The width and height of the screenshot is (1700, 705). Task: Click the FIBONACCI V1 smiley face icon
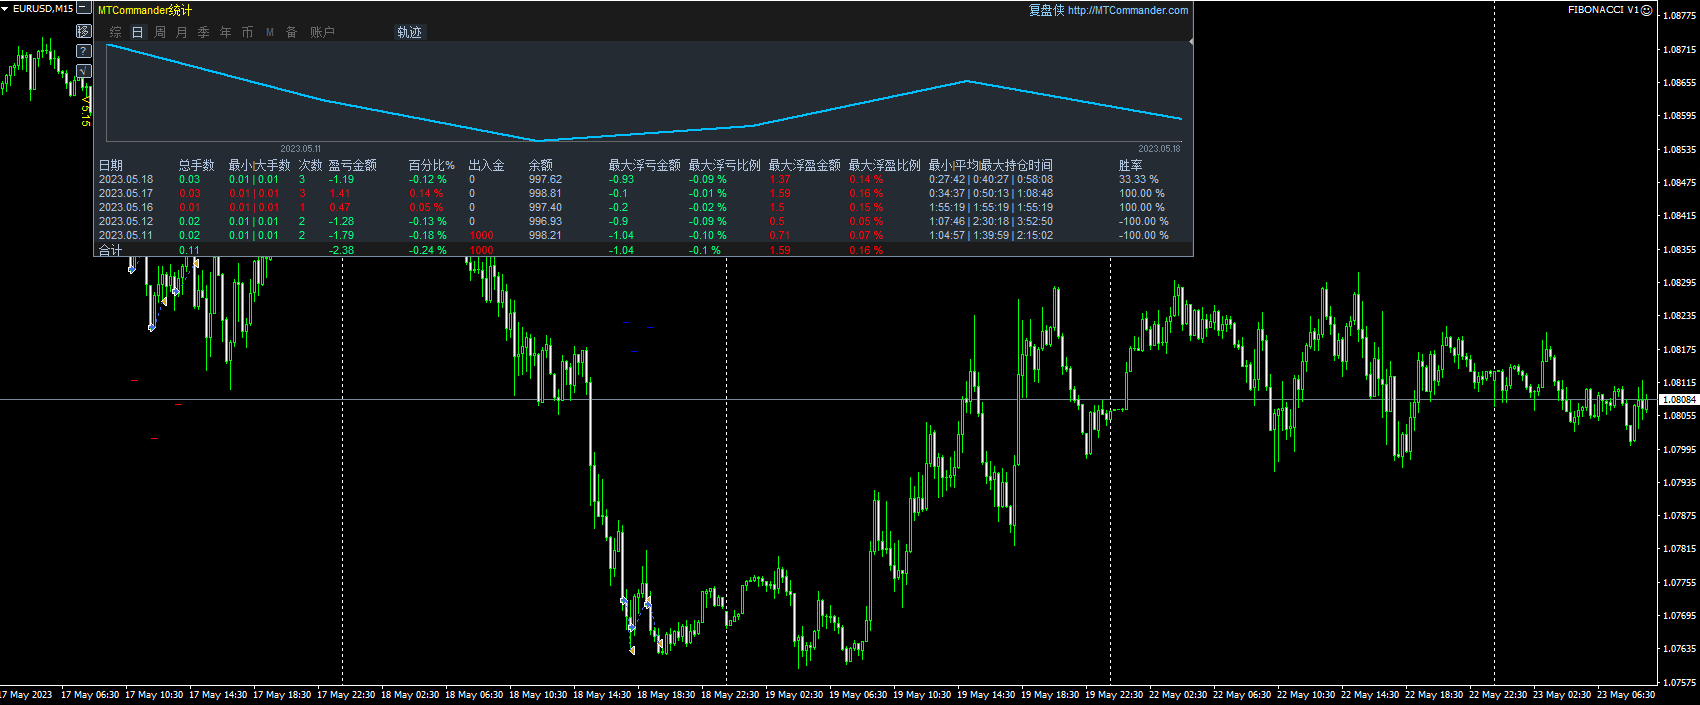(x=1647, y=10)
